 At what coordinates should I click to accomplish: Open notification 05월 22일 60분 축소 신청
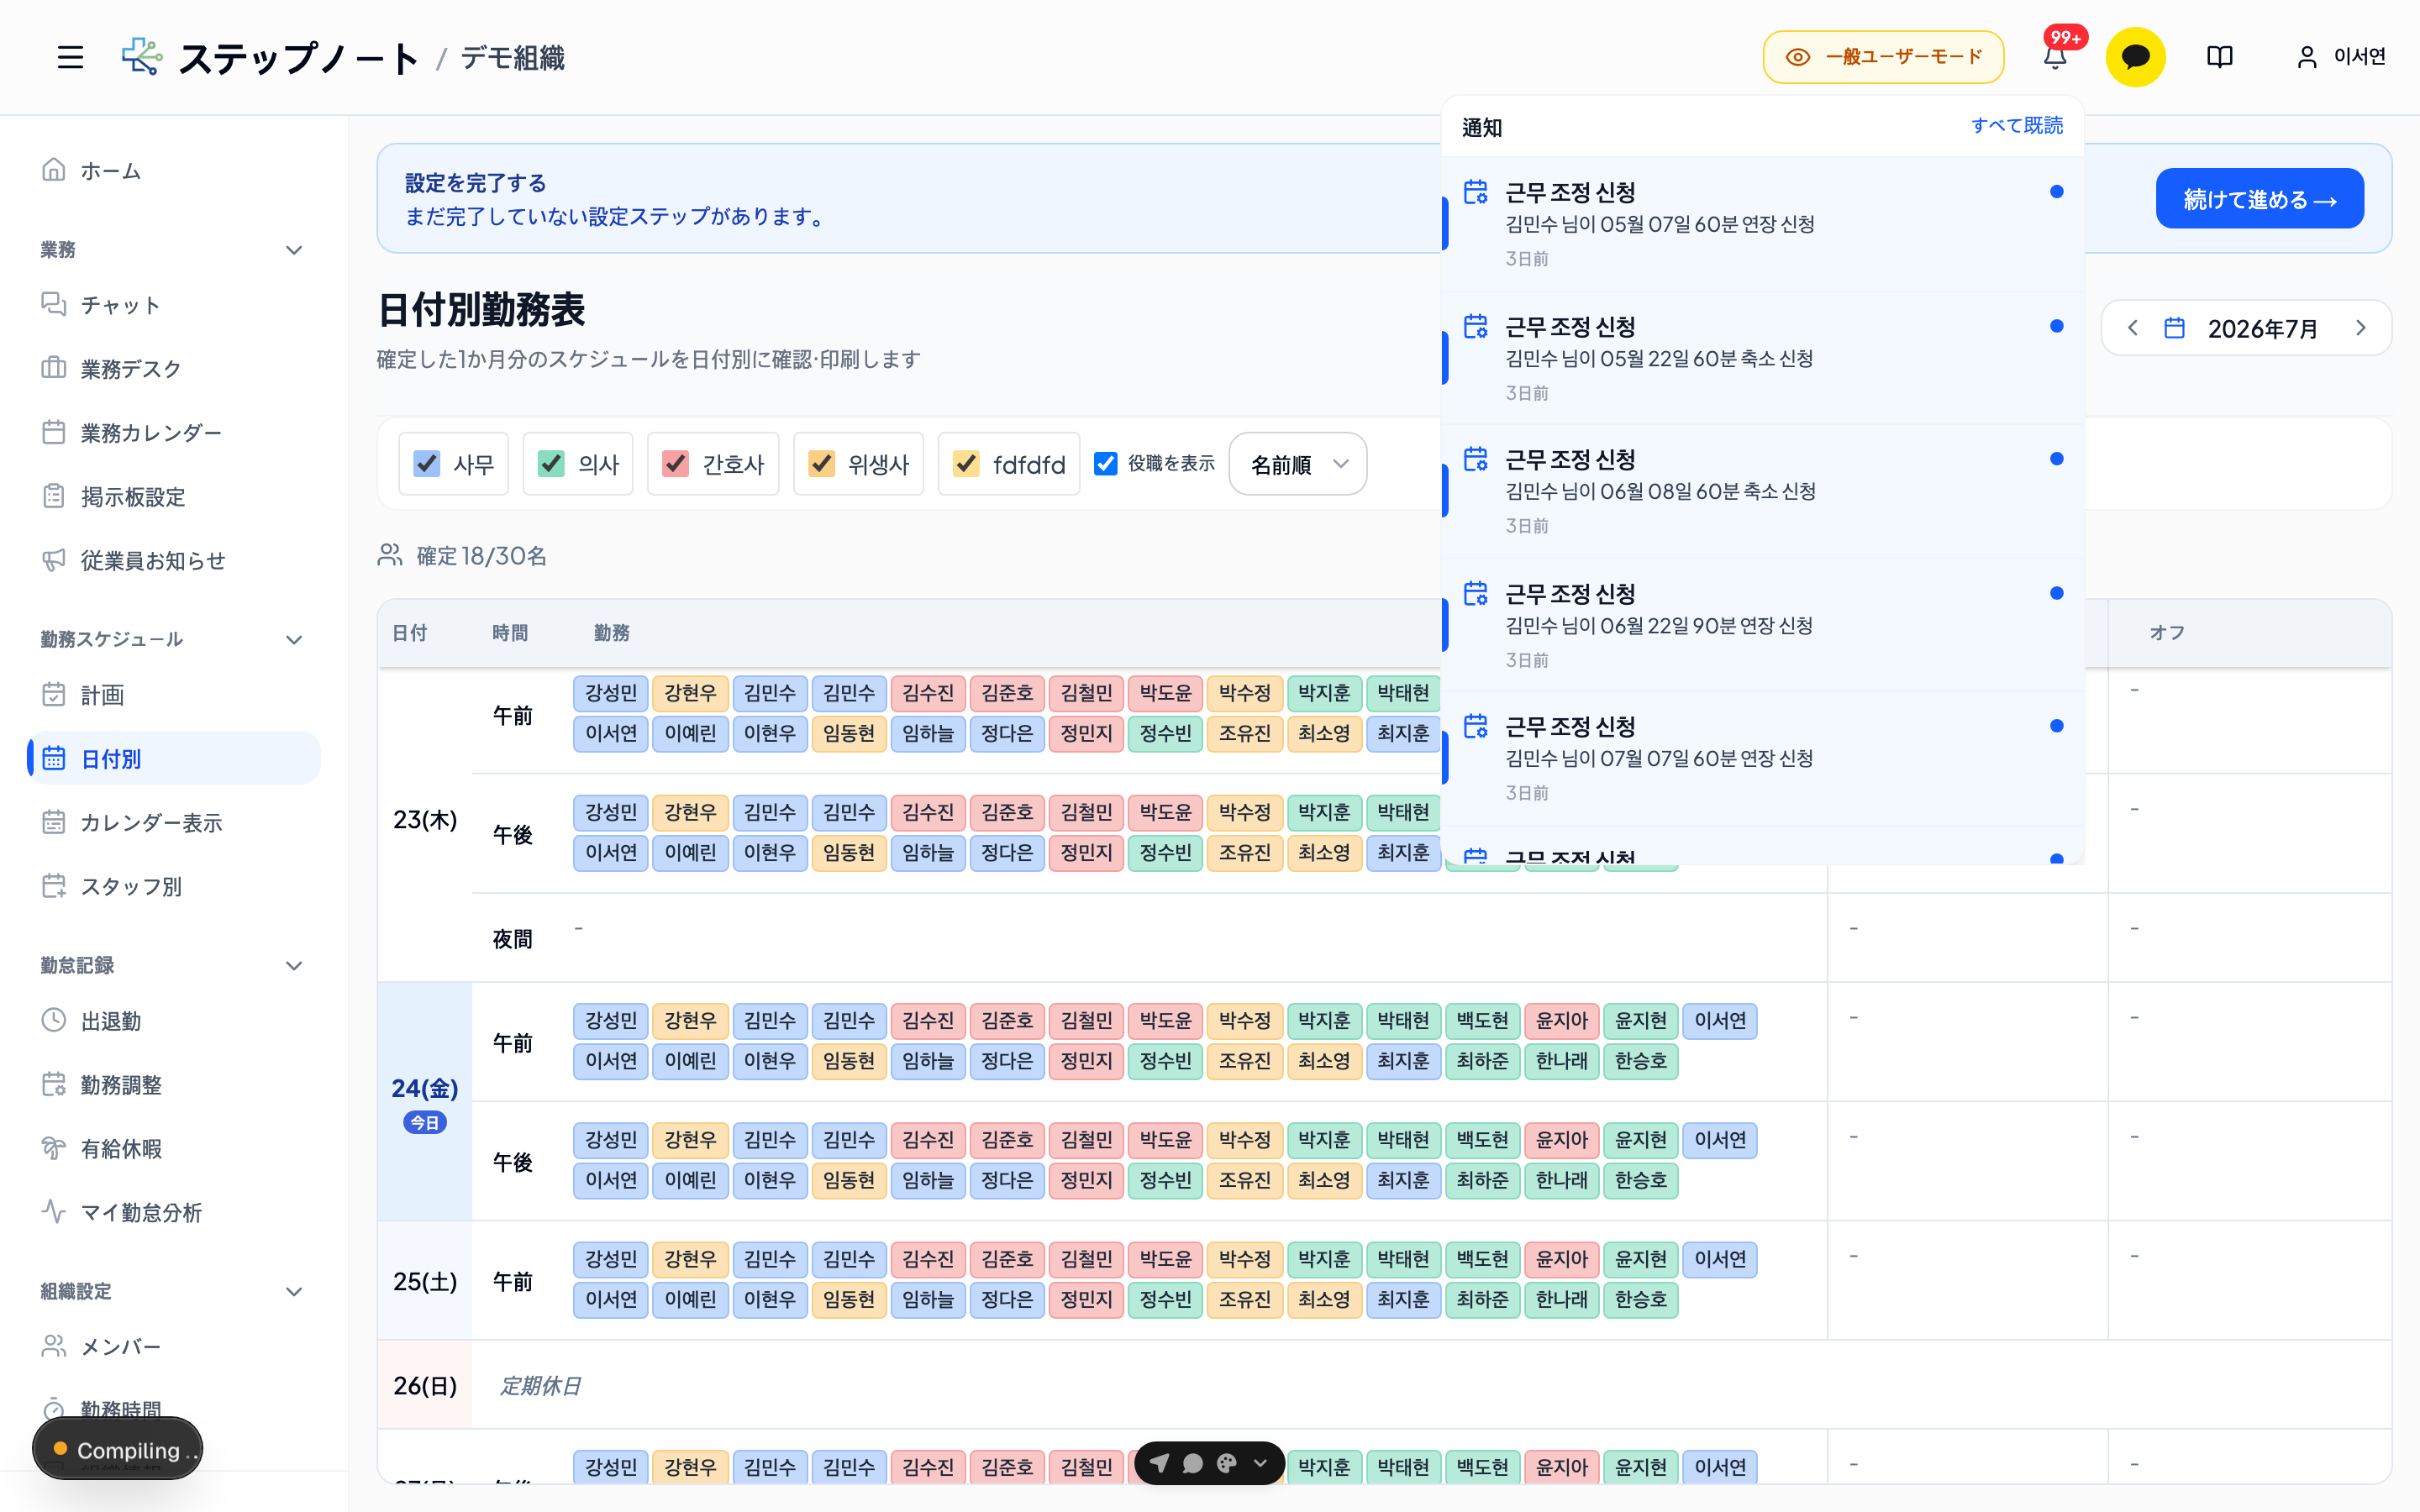[x=1762, y=358]
